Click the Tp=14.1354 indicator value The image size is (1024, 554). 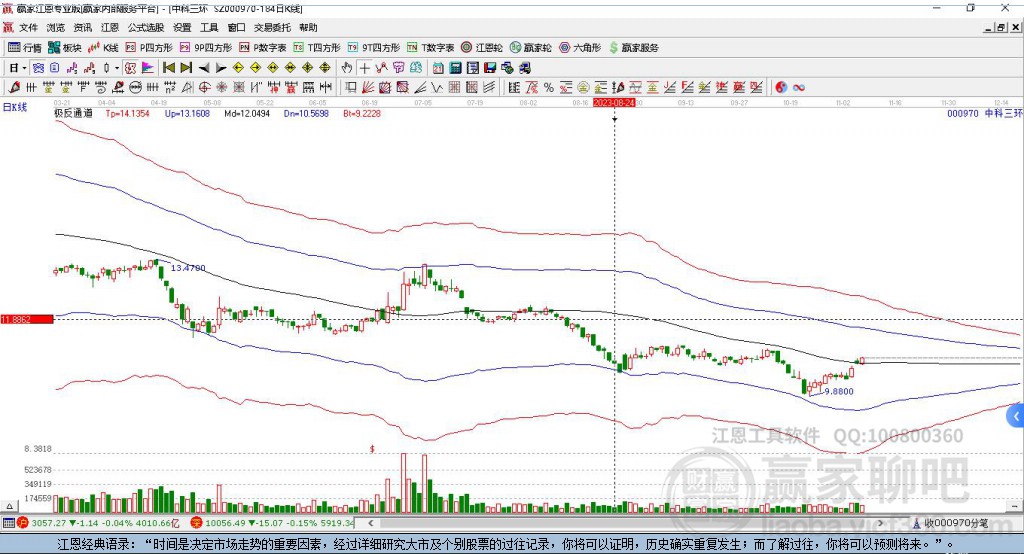[127, 113]
